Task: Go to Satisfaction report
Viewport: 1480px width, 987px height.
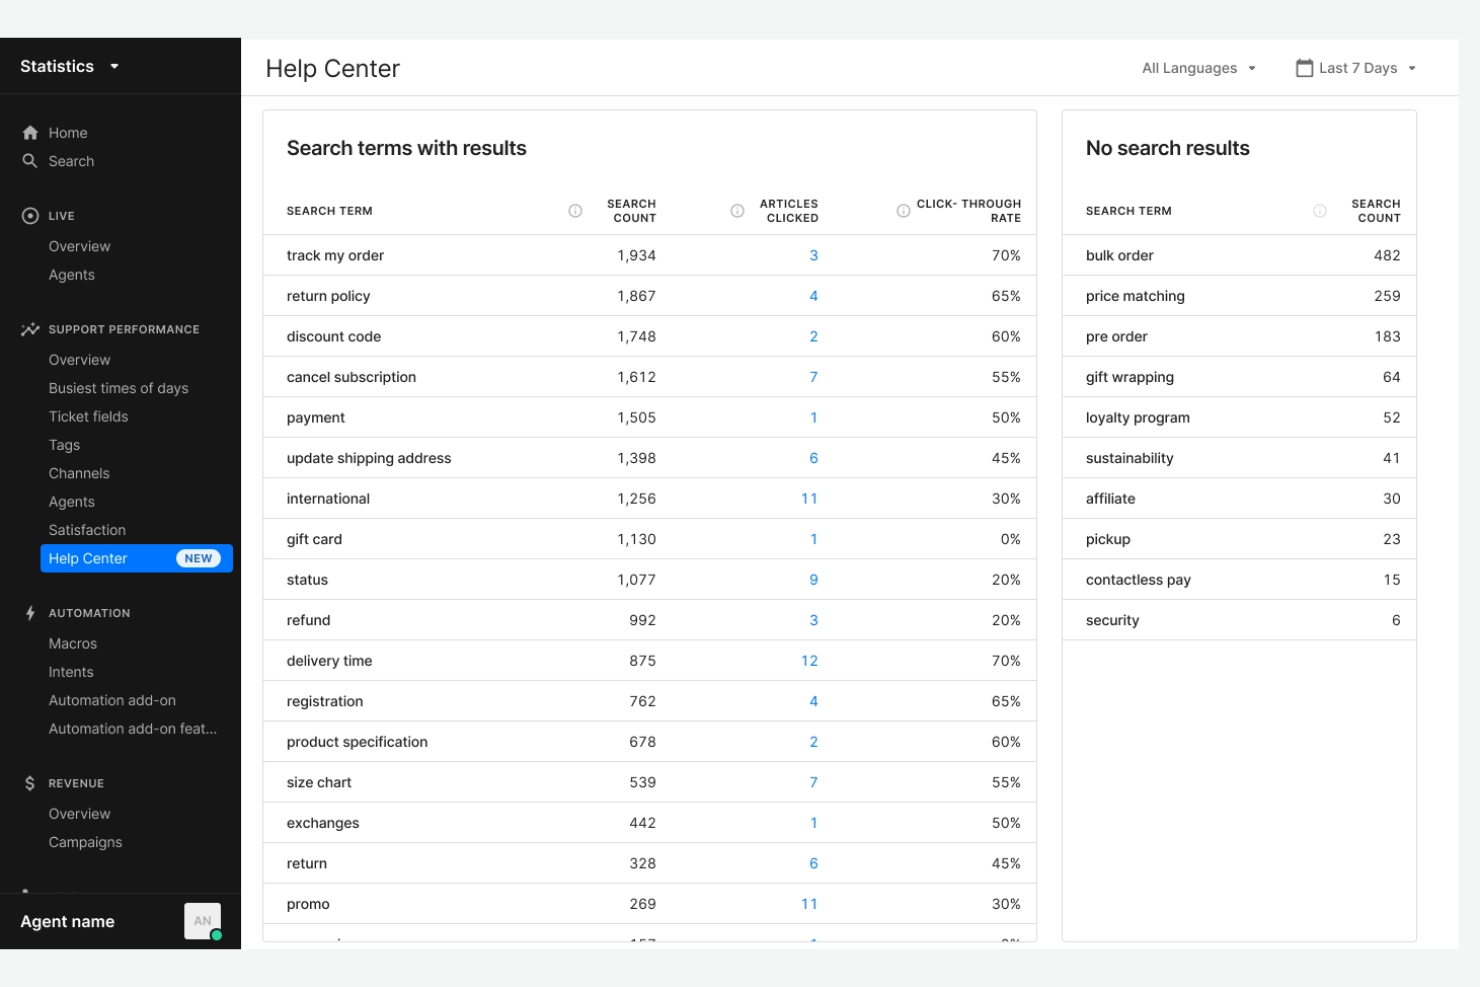Action: (88, 530)
